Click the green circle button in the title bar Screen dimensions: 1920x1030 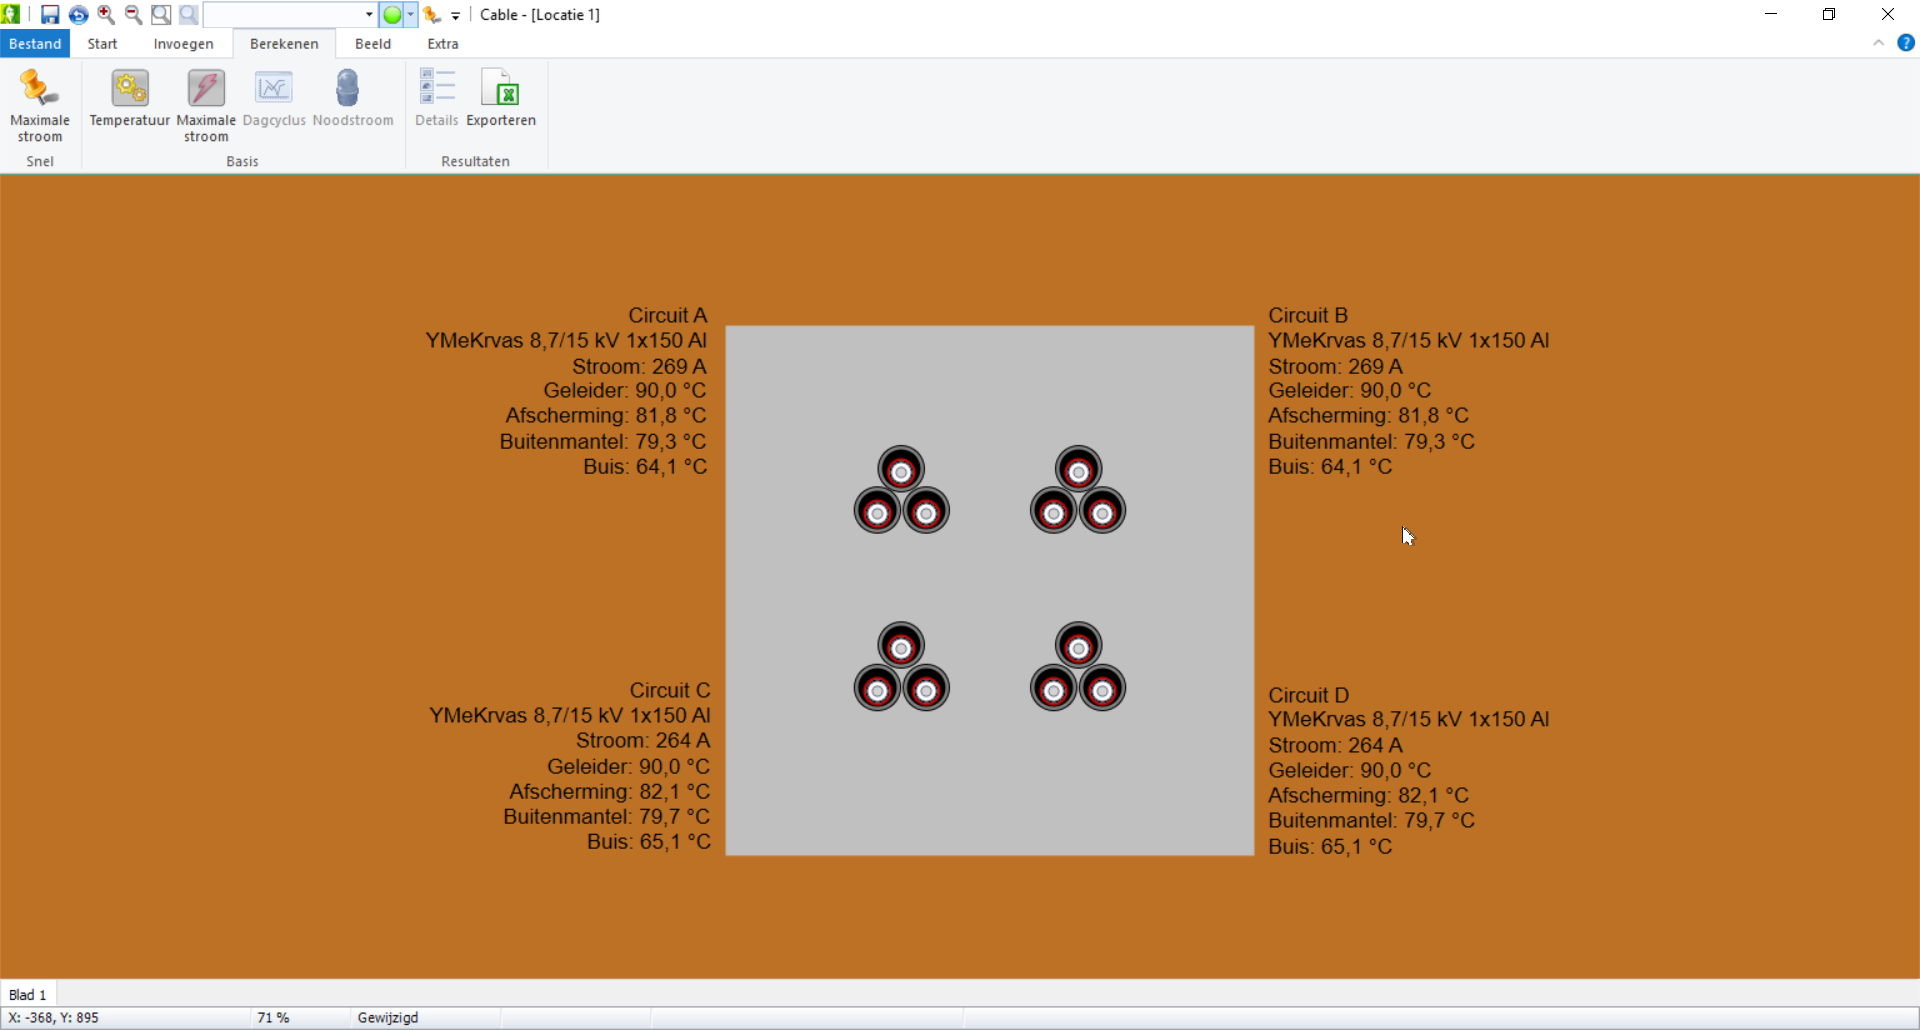(x=392, y=15)
